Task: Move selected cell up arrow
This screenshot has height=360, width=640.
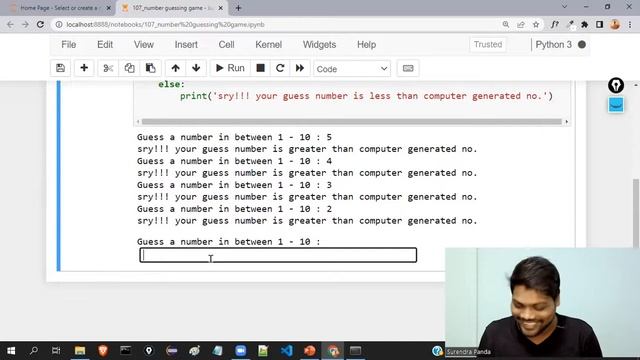Action: pos(176,68)
